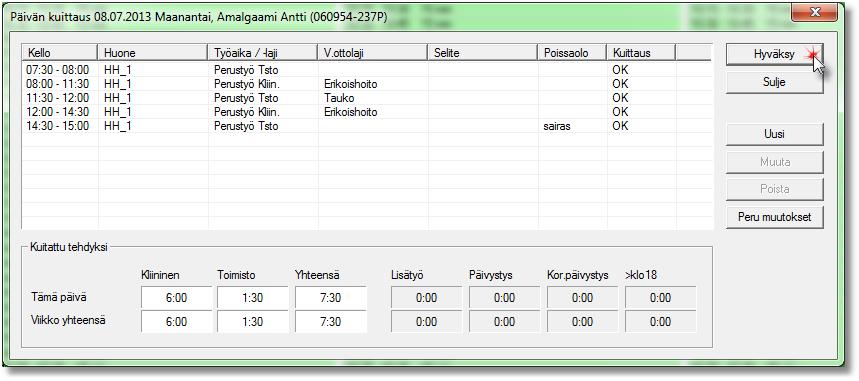
Task: Click the Tämä päivä Kliininen field
Action: [176, 298]
